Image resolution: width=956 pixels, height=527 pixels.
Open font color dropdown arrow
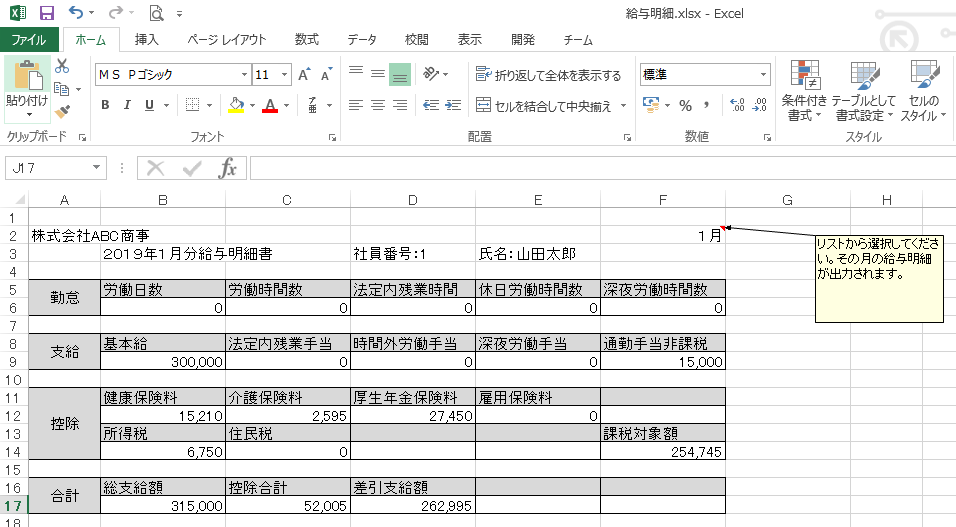(x=287, y=106)
